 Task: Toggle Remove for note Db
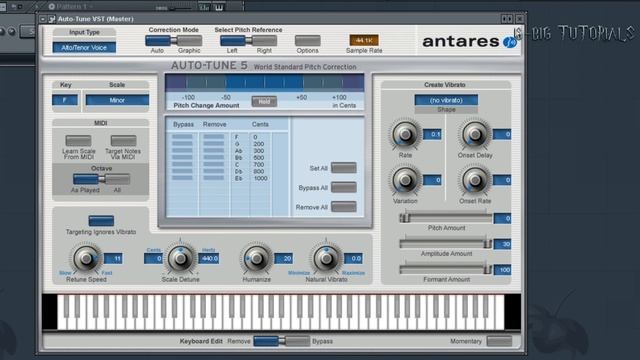click(213, 171)
